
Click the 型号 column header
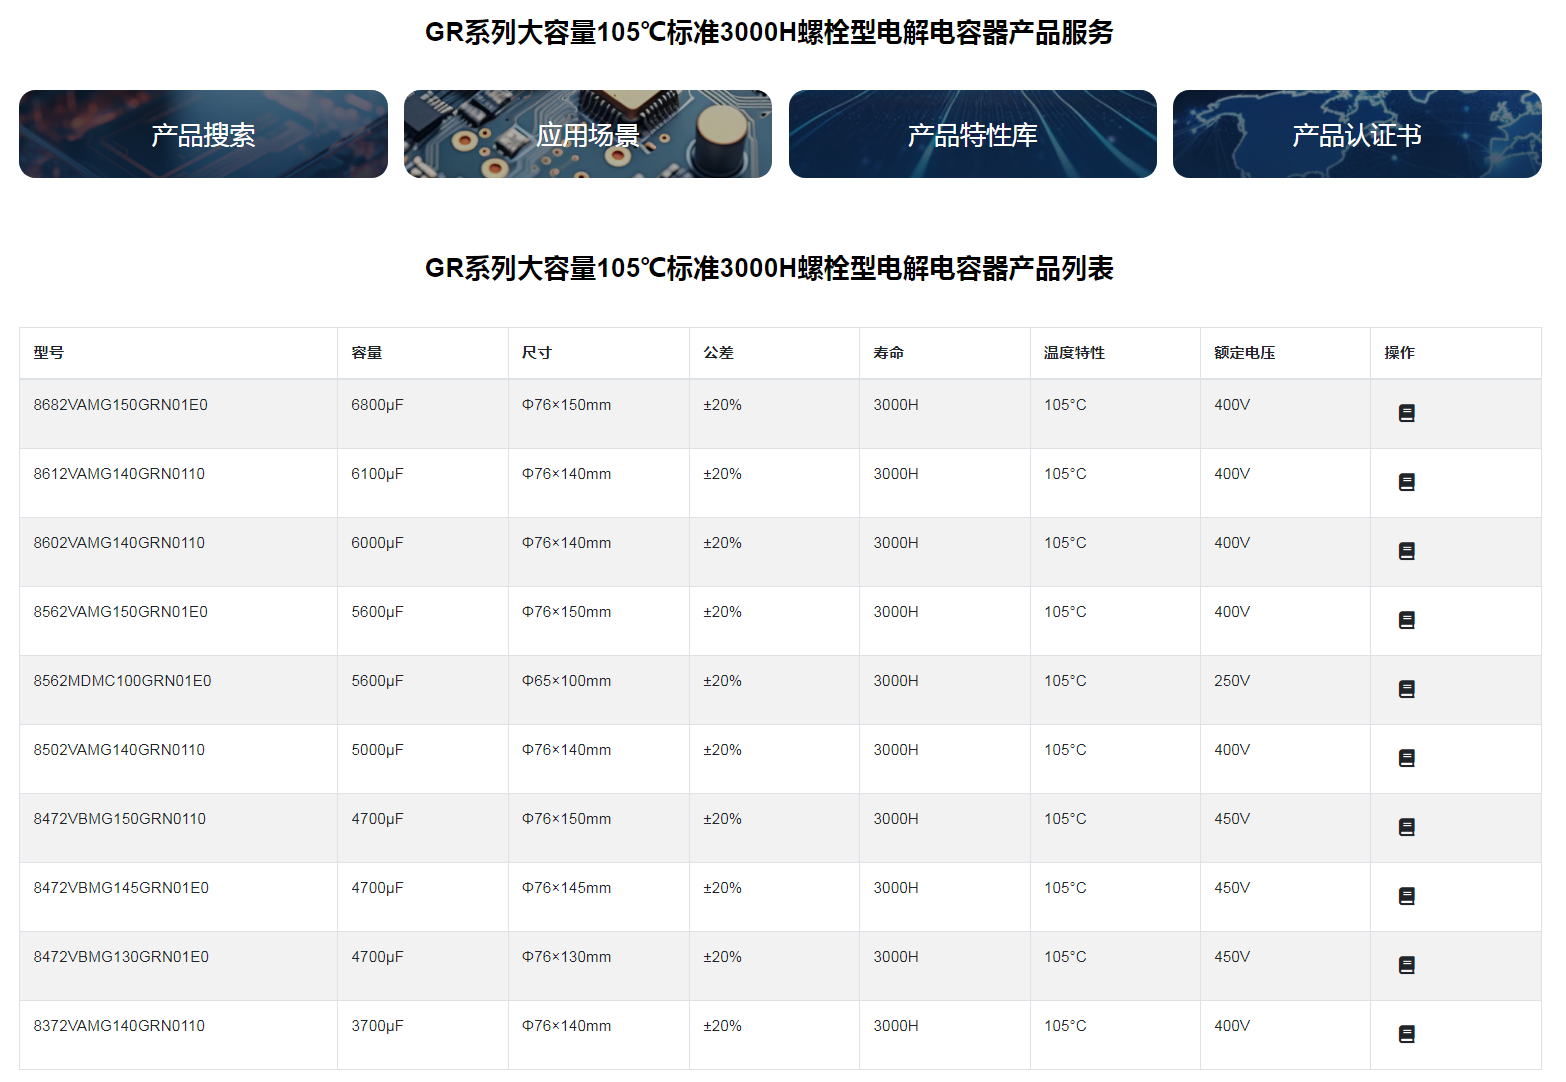pyautogui.click(x=49, y=353)
